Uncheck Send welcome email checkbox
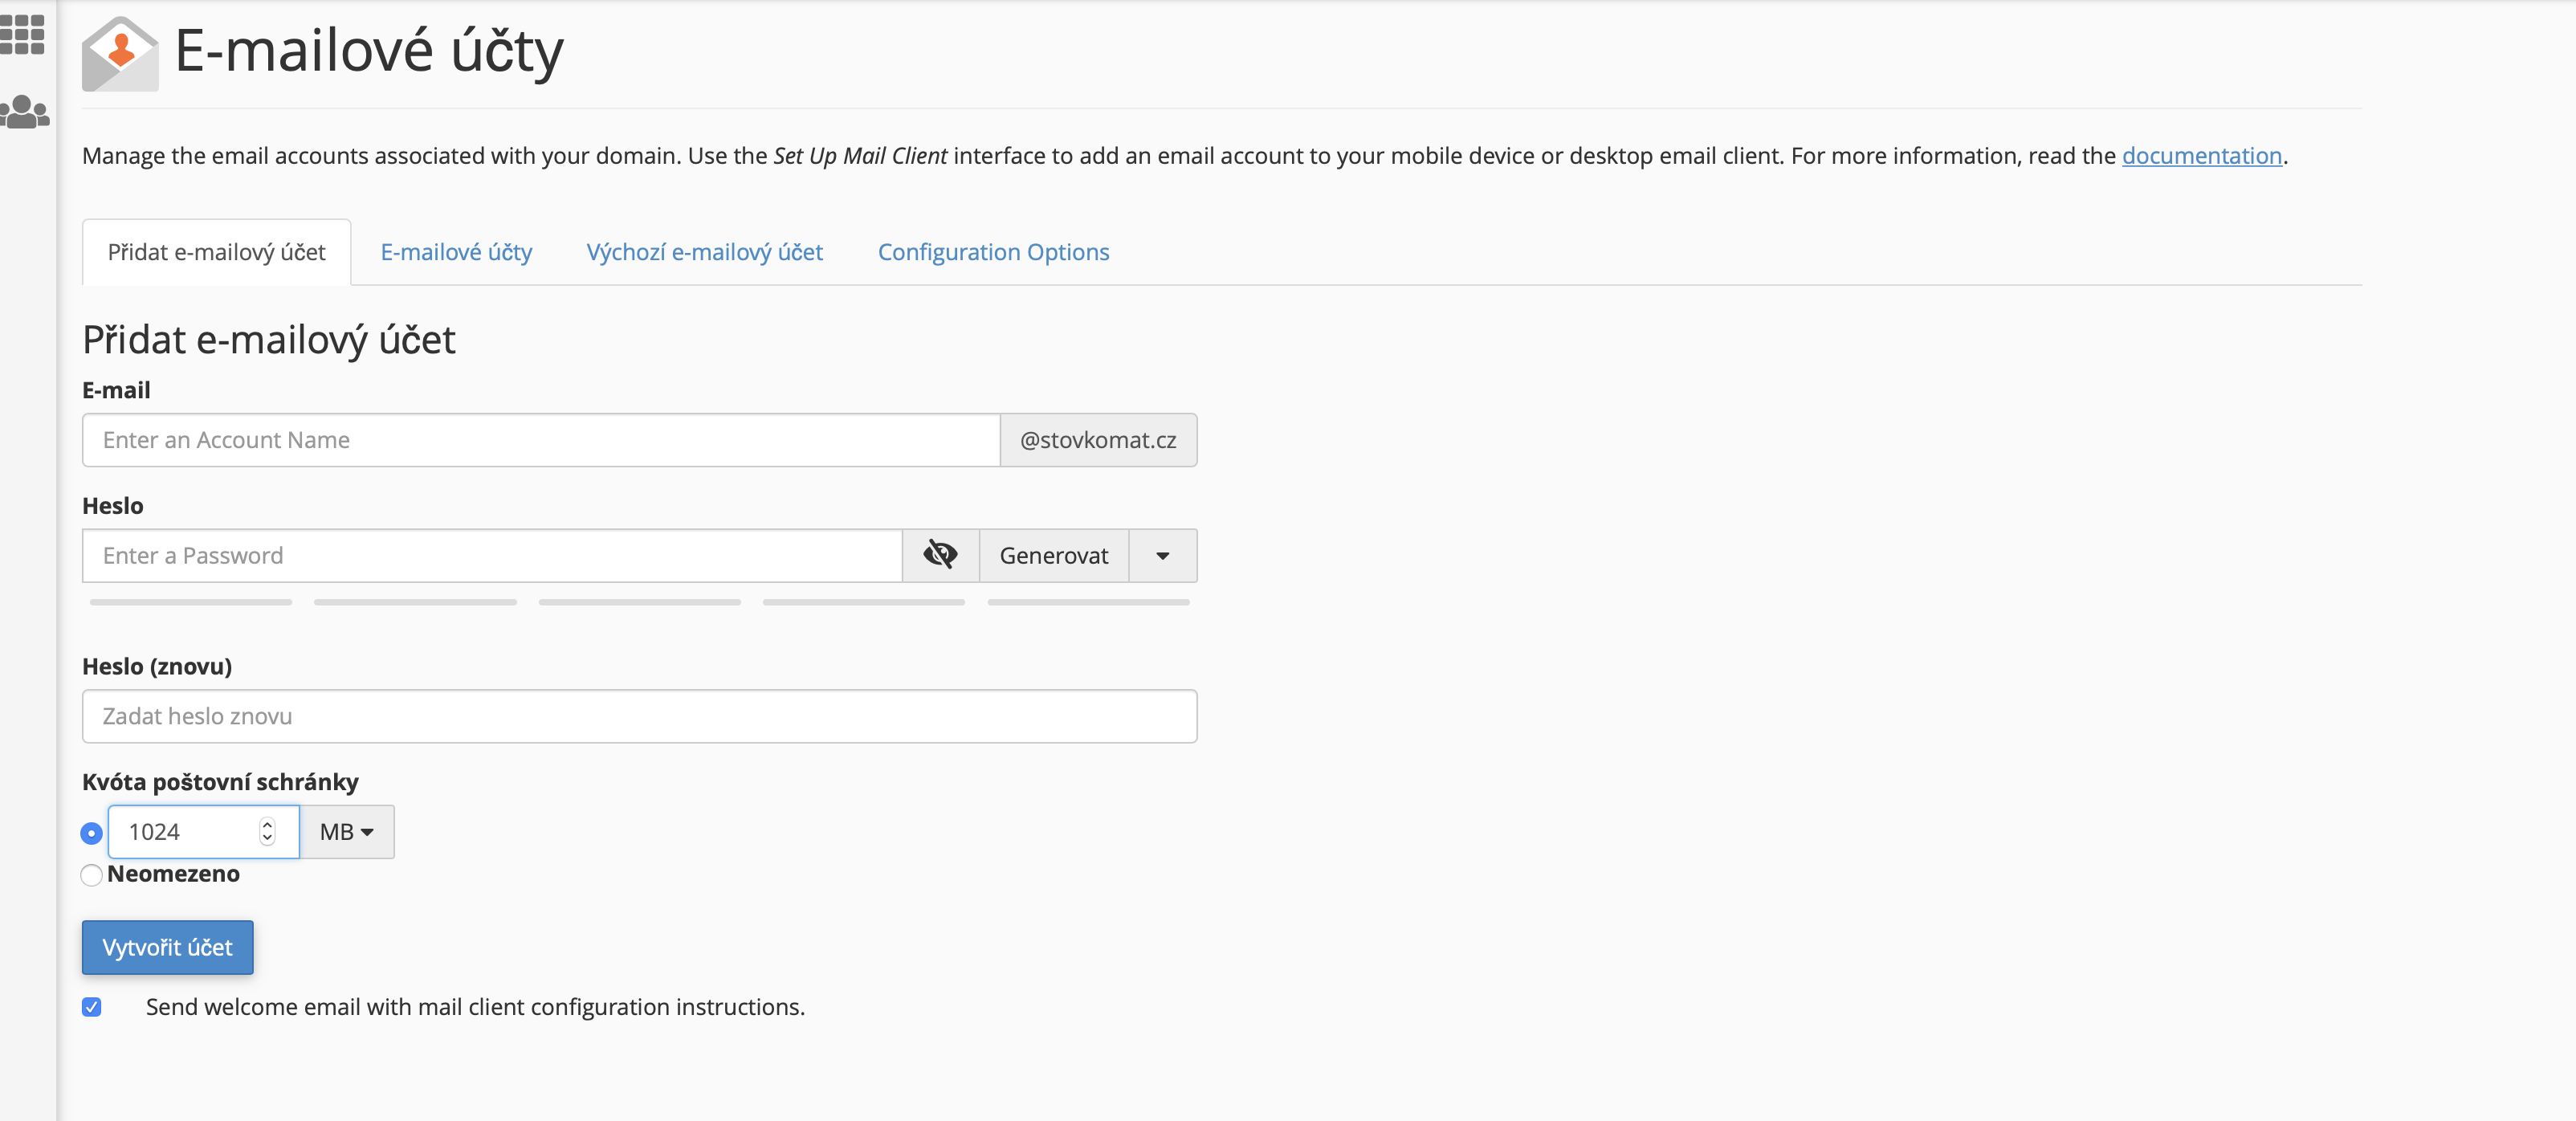2576x1121 pixels. click(92, 1007)
